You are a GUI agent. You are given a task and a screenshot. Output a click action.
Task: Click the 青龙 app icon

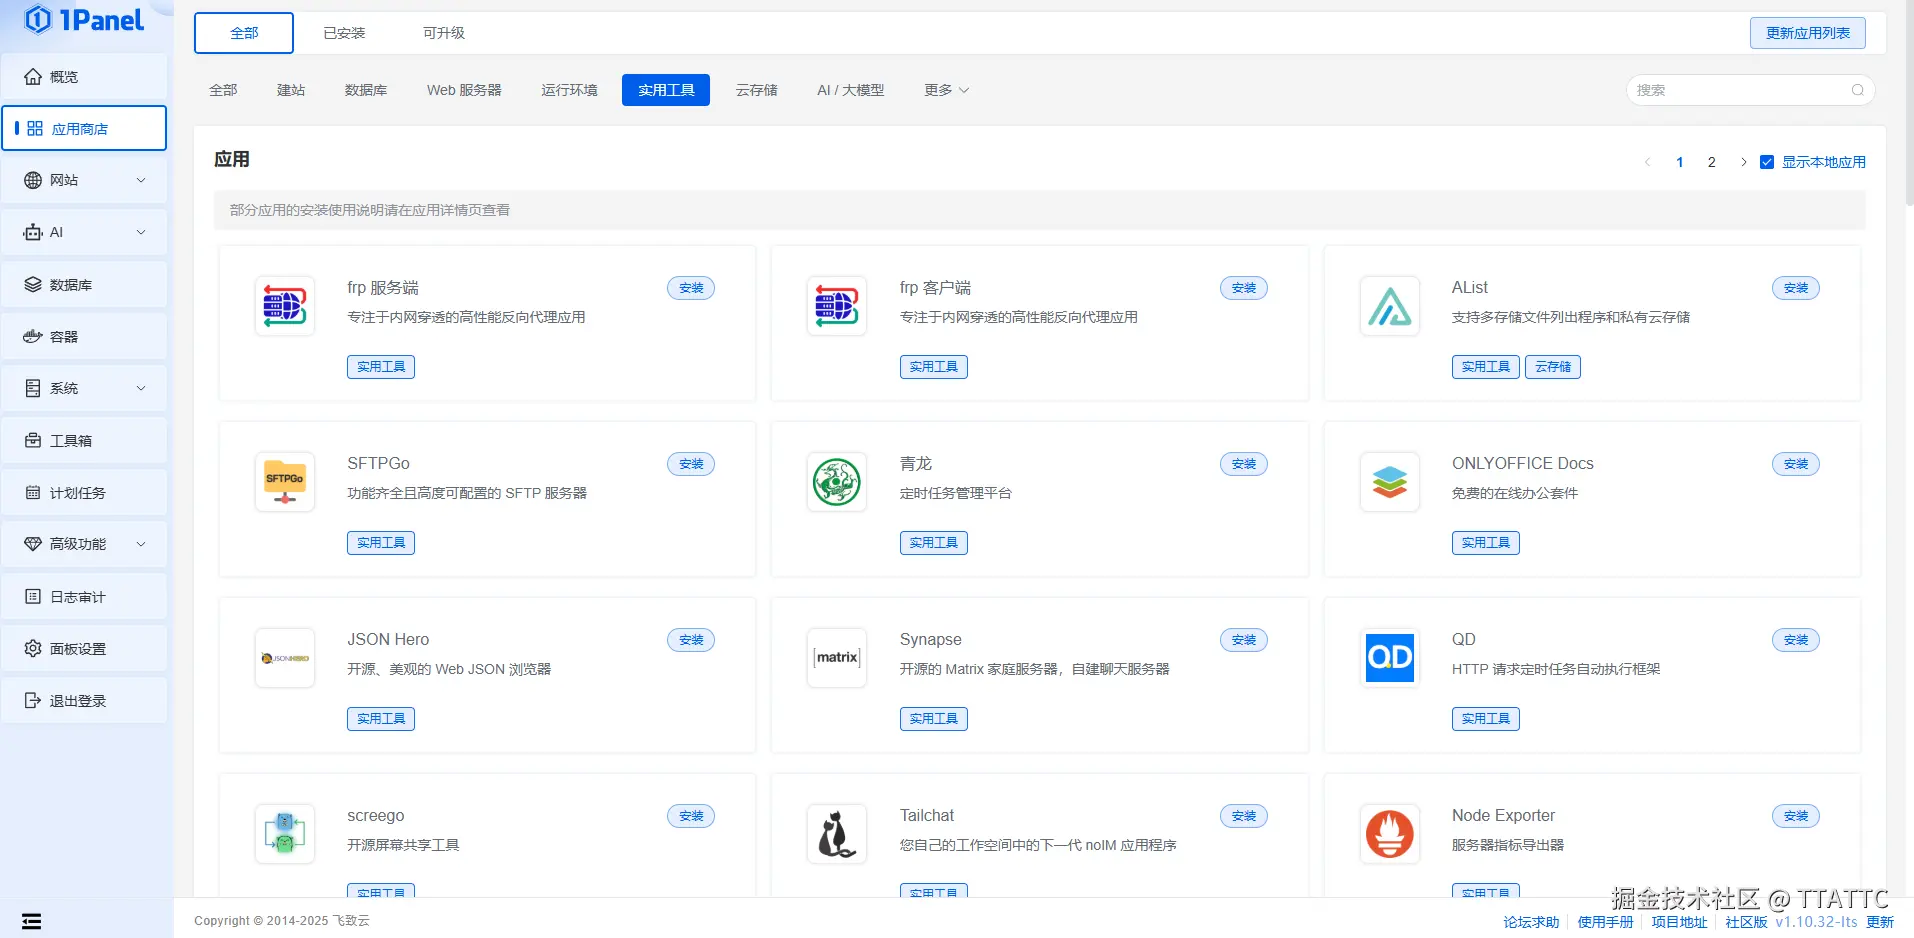pyautogui.click(x=837, y=482)
